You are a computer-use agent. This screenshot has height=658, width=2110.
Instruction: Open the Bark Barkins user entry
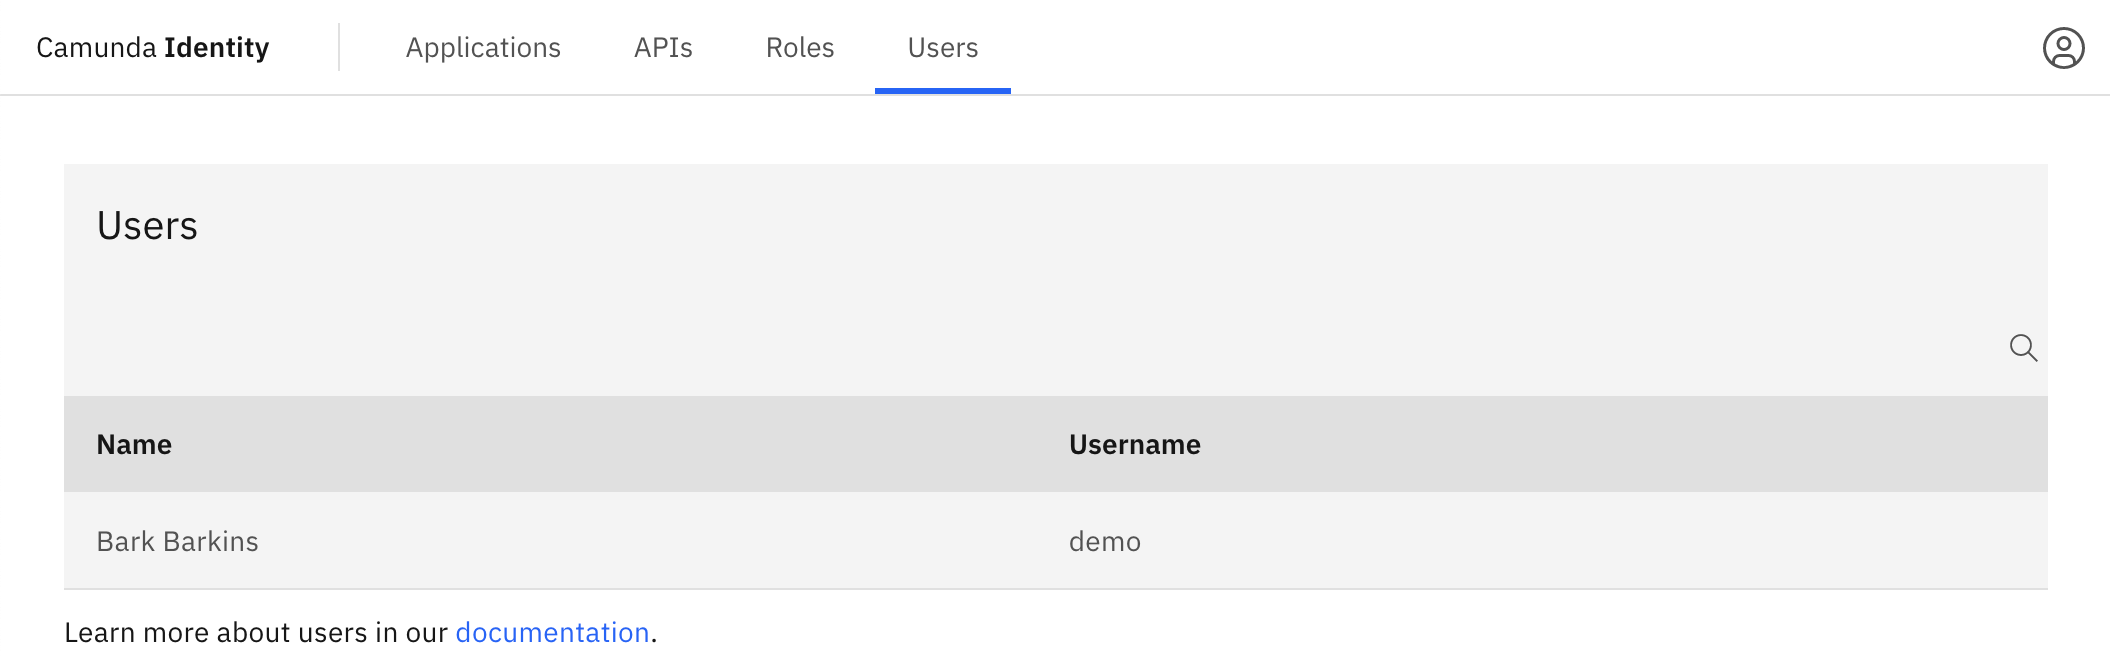pyautogui.click(x=178, y=541)
